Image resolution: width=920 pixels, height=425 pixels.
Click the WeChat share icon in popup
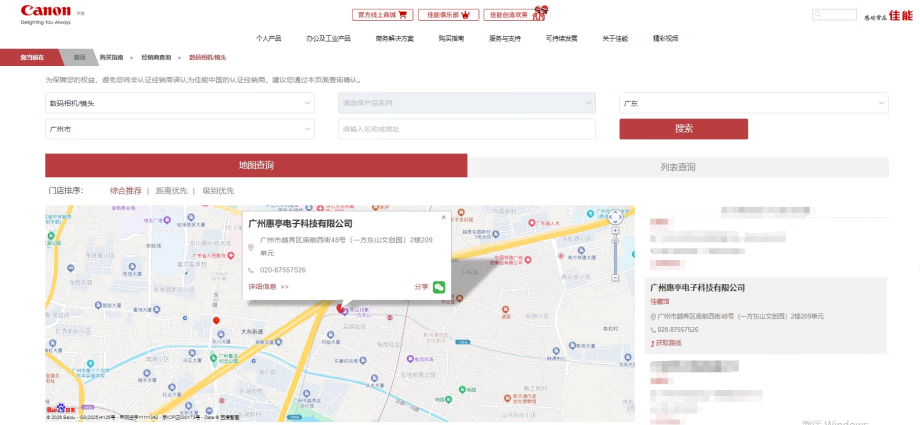coord(439,287)
